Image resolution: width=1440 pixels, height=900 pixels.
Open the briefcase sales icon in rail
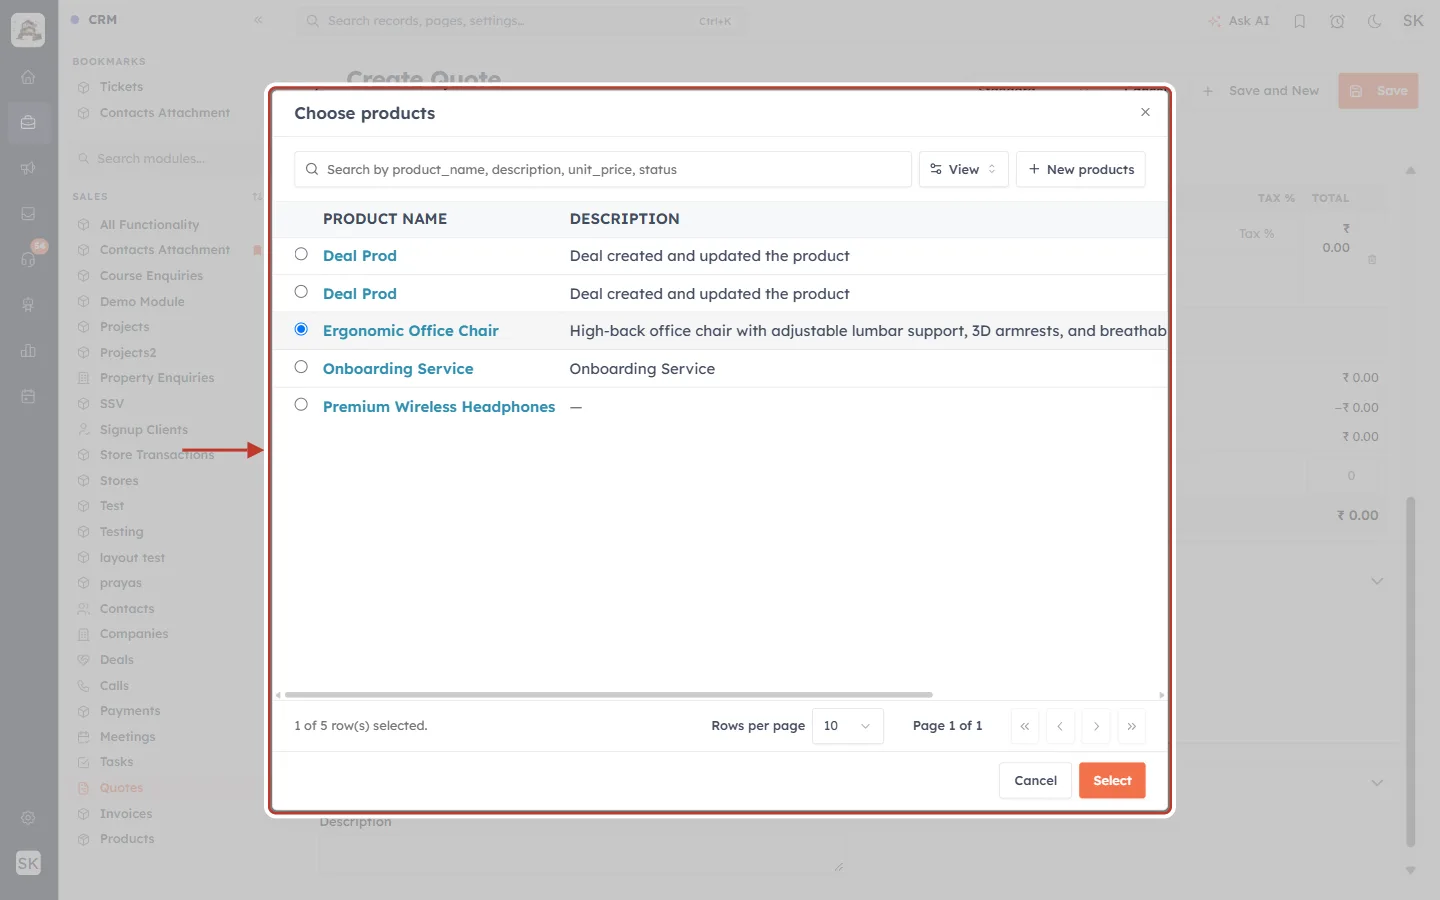pos(28,122)
